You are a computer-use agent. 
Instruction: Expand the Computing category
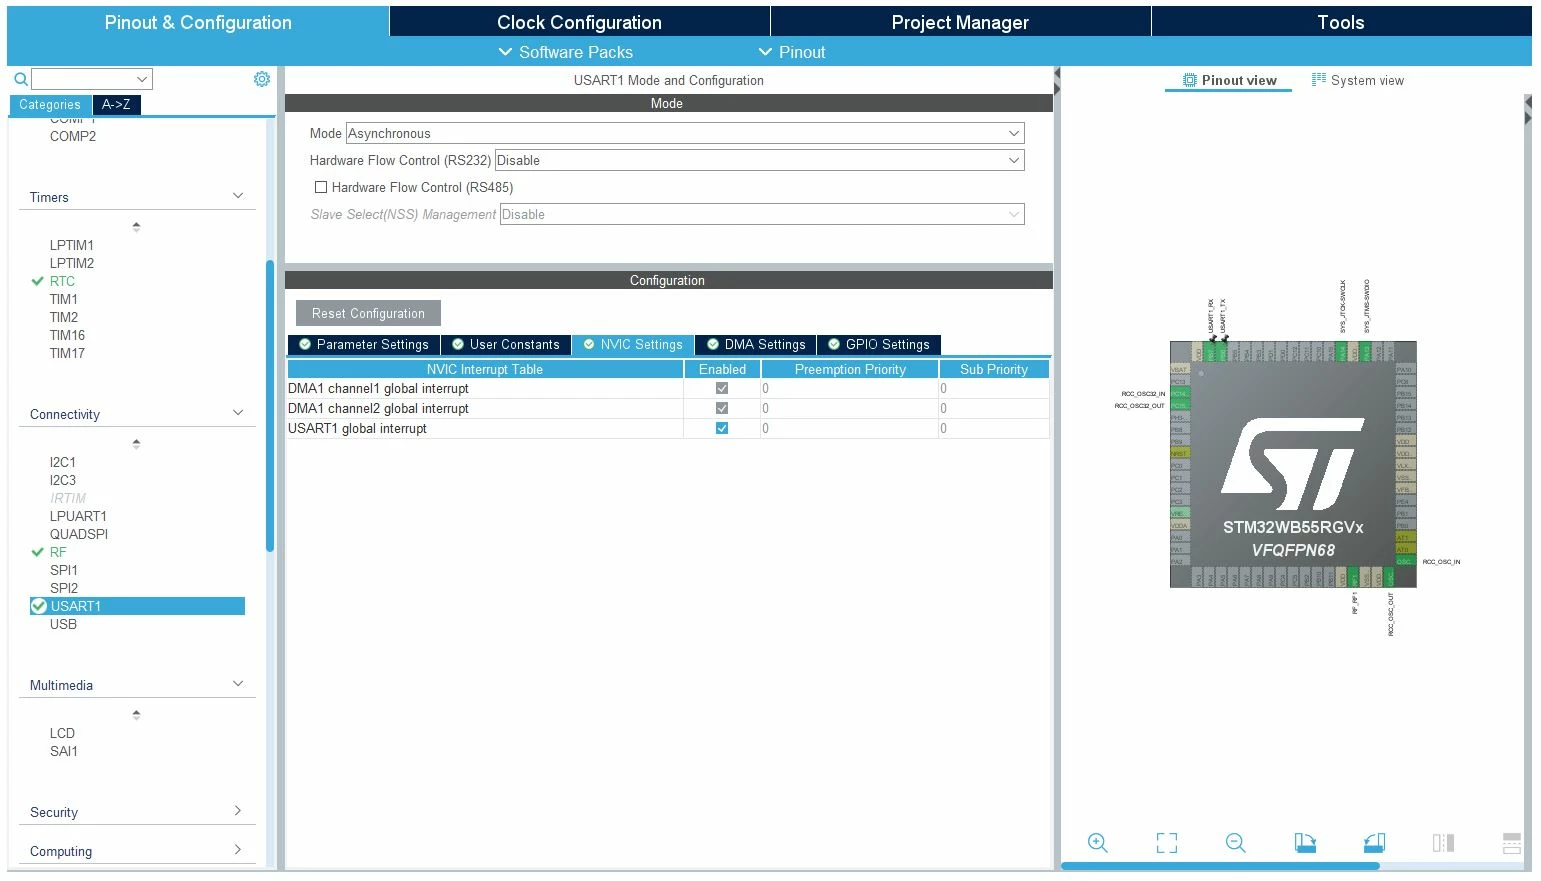tap(238, 850)
